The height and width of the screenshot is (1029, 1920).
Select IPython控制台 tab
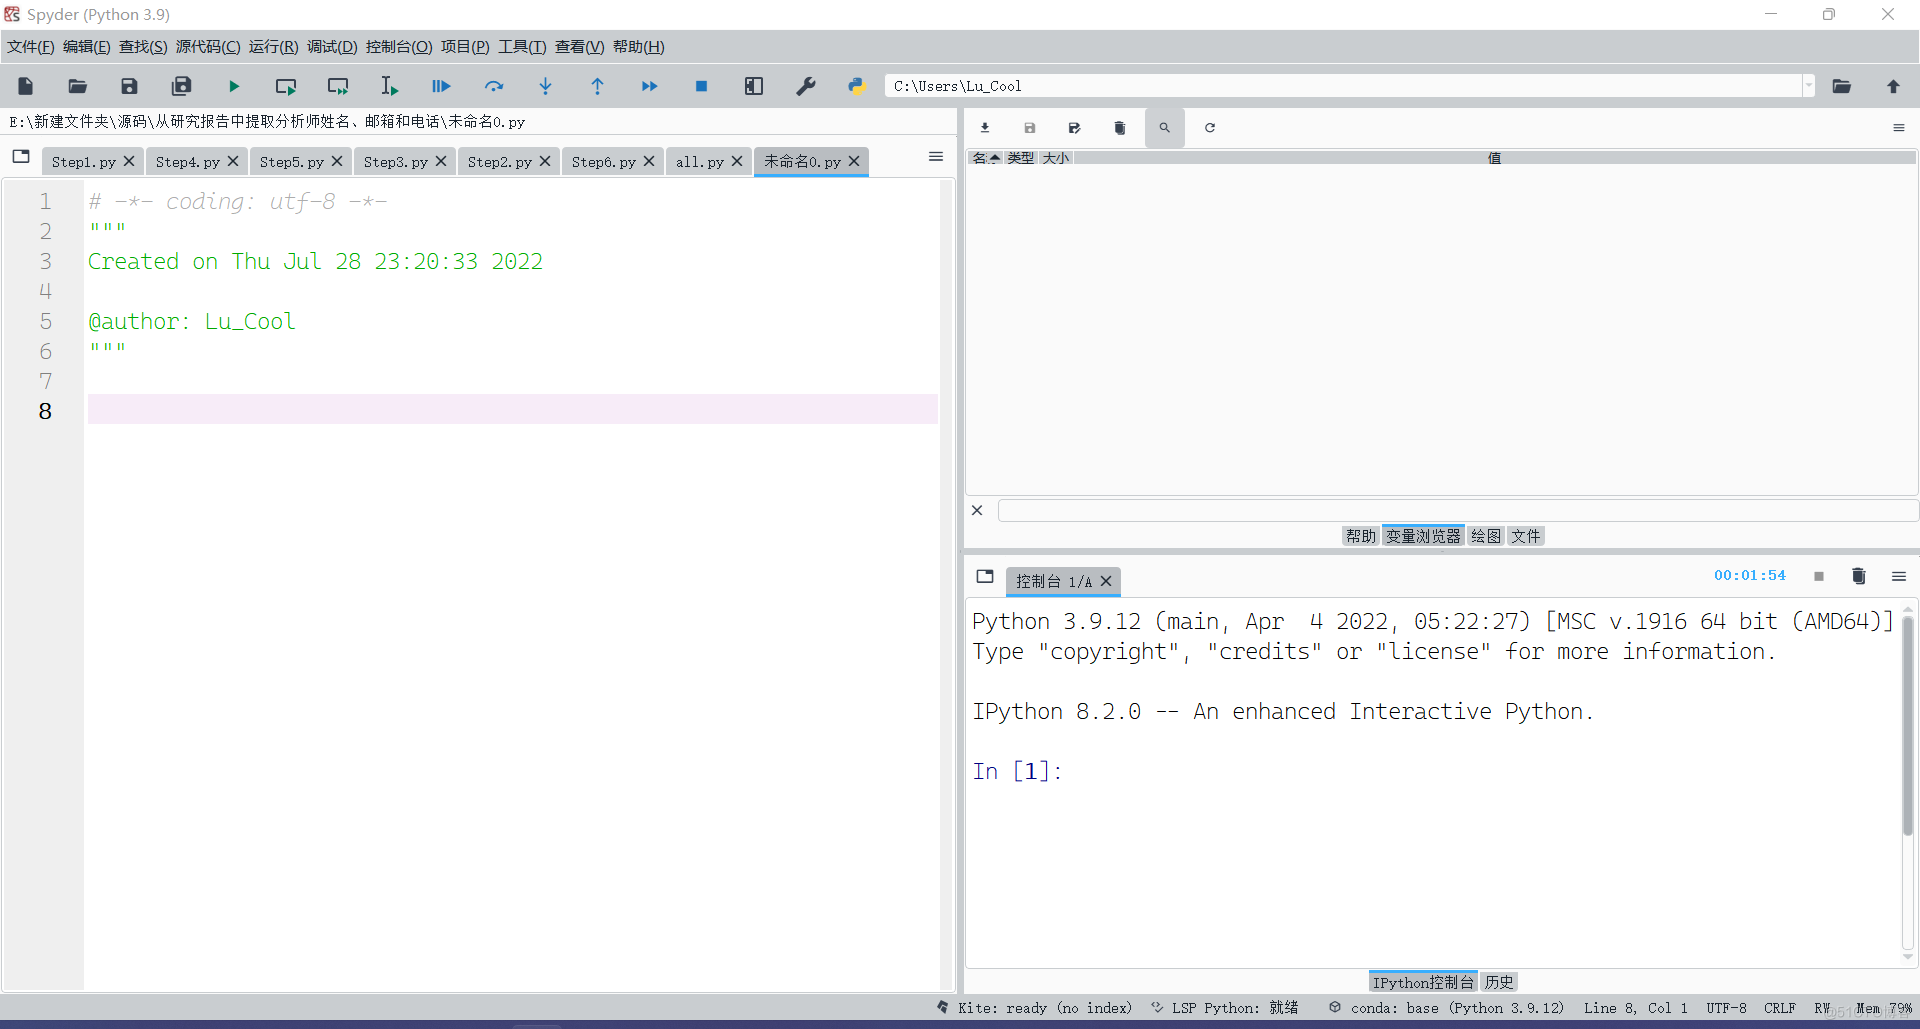pos(1423,982)
